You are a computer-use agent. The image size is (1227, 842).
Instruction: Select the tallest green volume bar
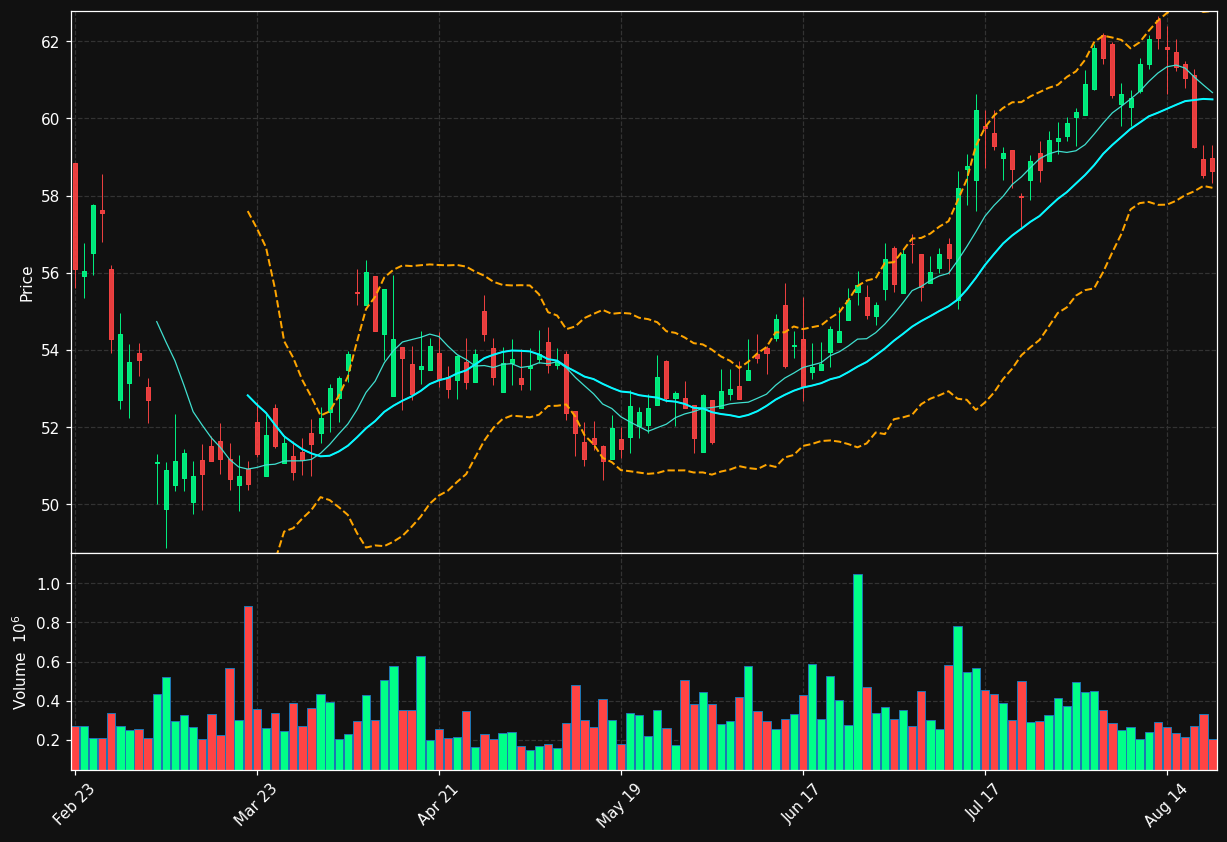(x=857, y=672)
